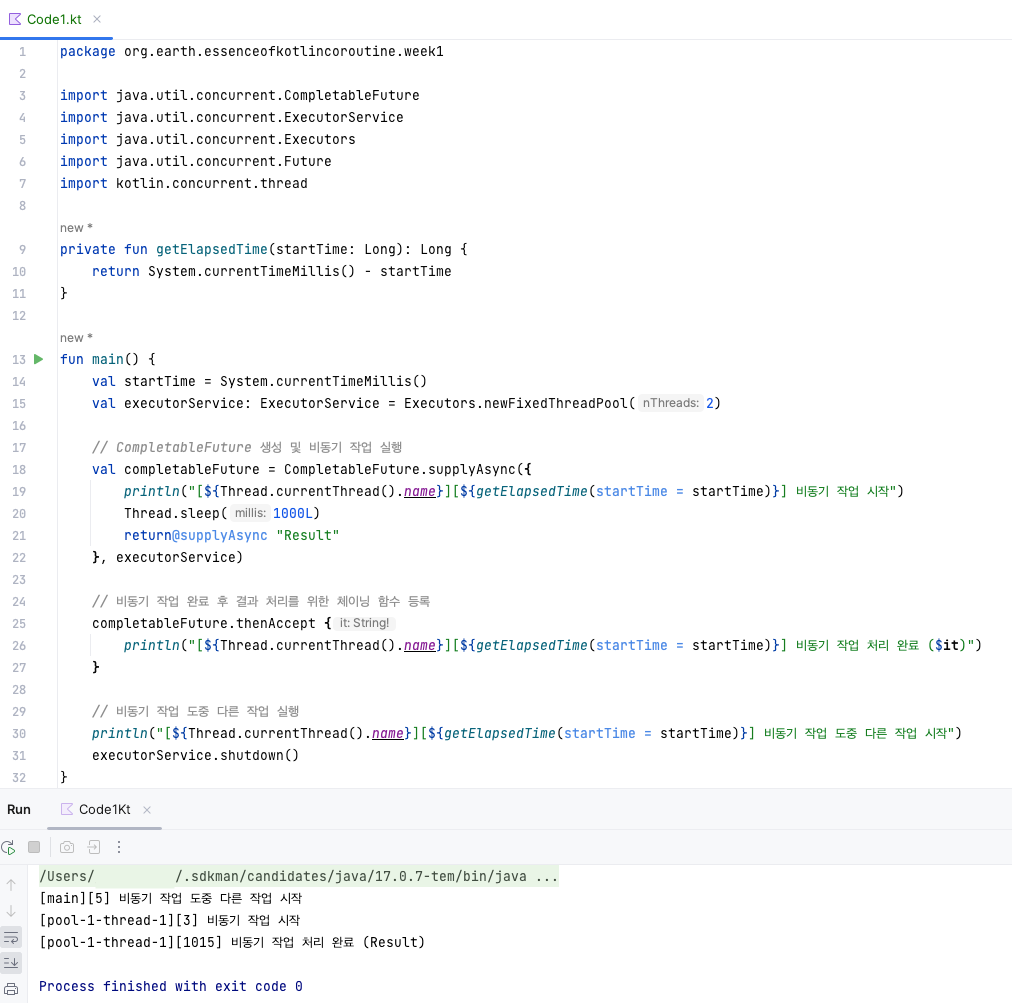1012x1003 pixels.
Task: Run main() using the gutter play icon
Action: (38, 359)
